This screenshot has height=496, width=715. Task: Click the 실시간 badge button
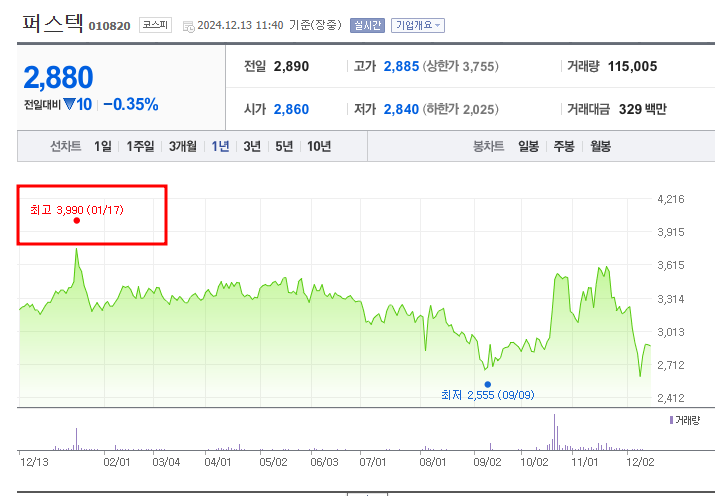coord(368,26)
